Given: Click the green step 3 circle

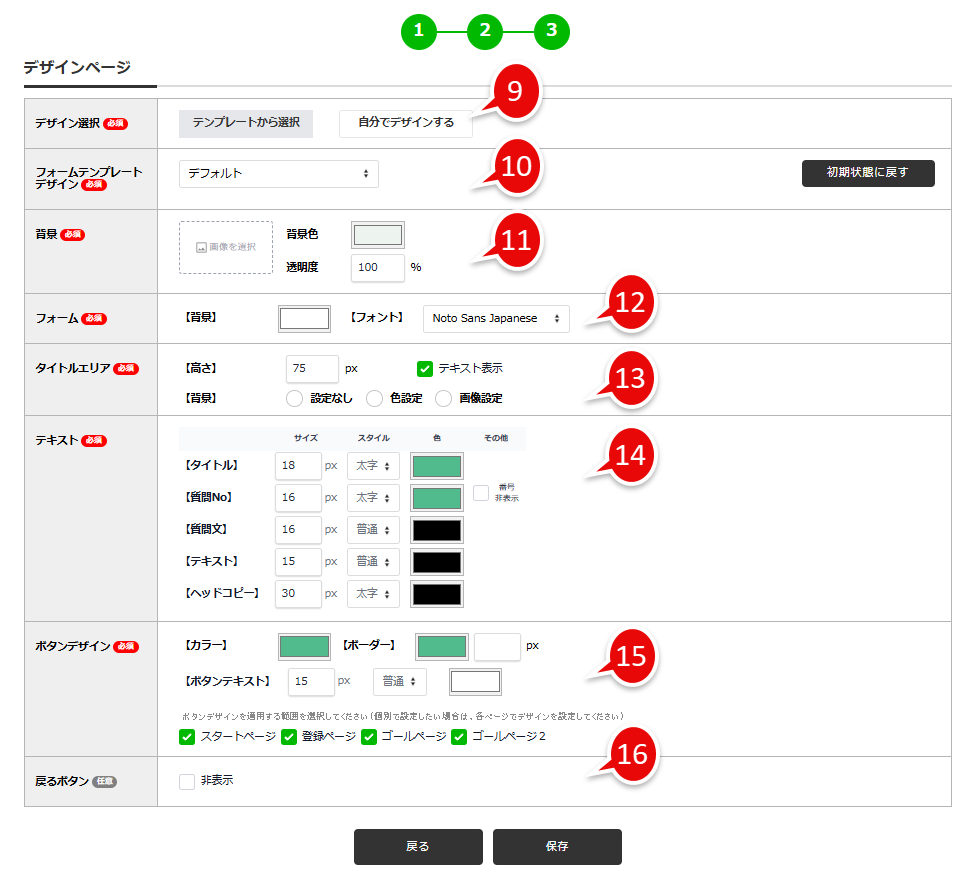Looking at the screenshot, I should click(552, 32).
